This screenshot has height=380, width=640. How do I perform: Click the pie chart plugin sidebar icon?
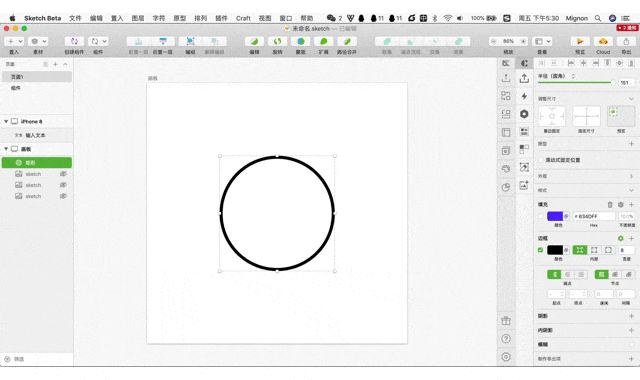pyautogui.click(x=506, y=187)
